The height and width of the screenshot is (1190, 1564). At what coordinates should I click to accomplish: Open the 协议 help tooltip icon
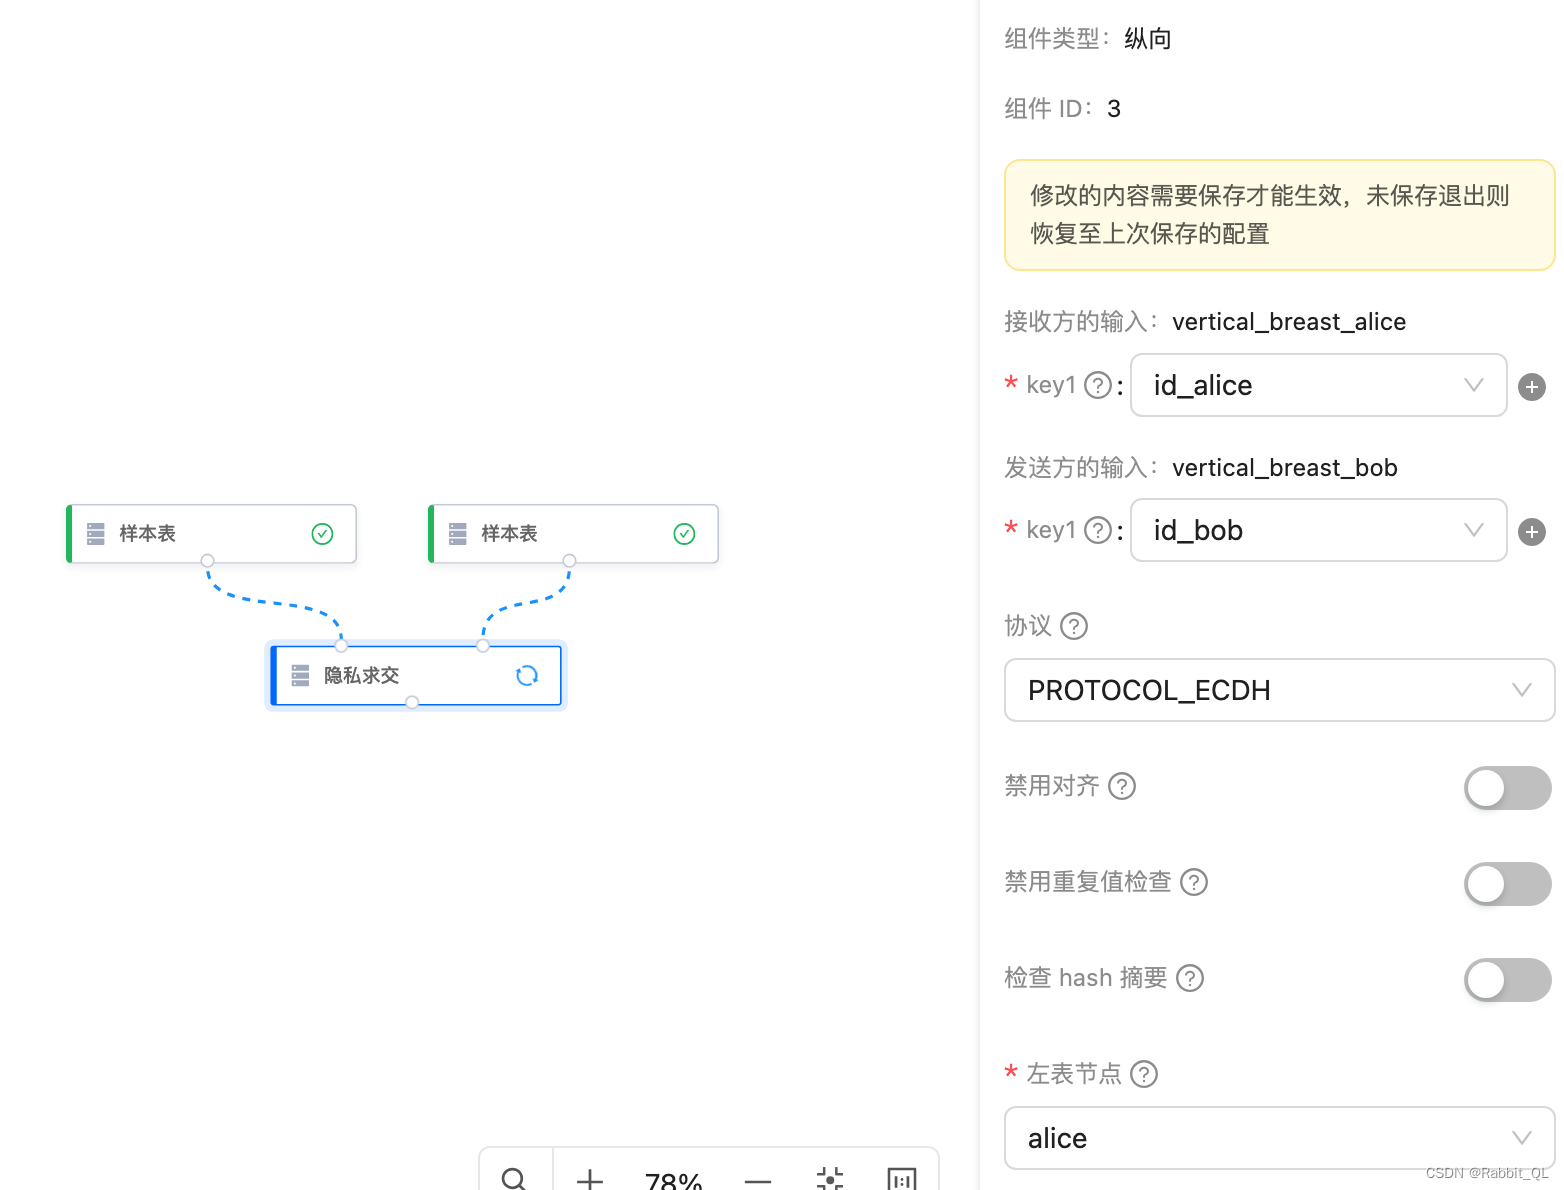tap(1074, 626)
